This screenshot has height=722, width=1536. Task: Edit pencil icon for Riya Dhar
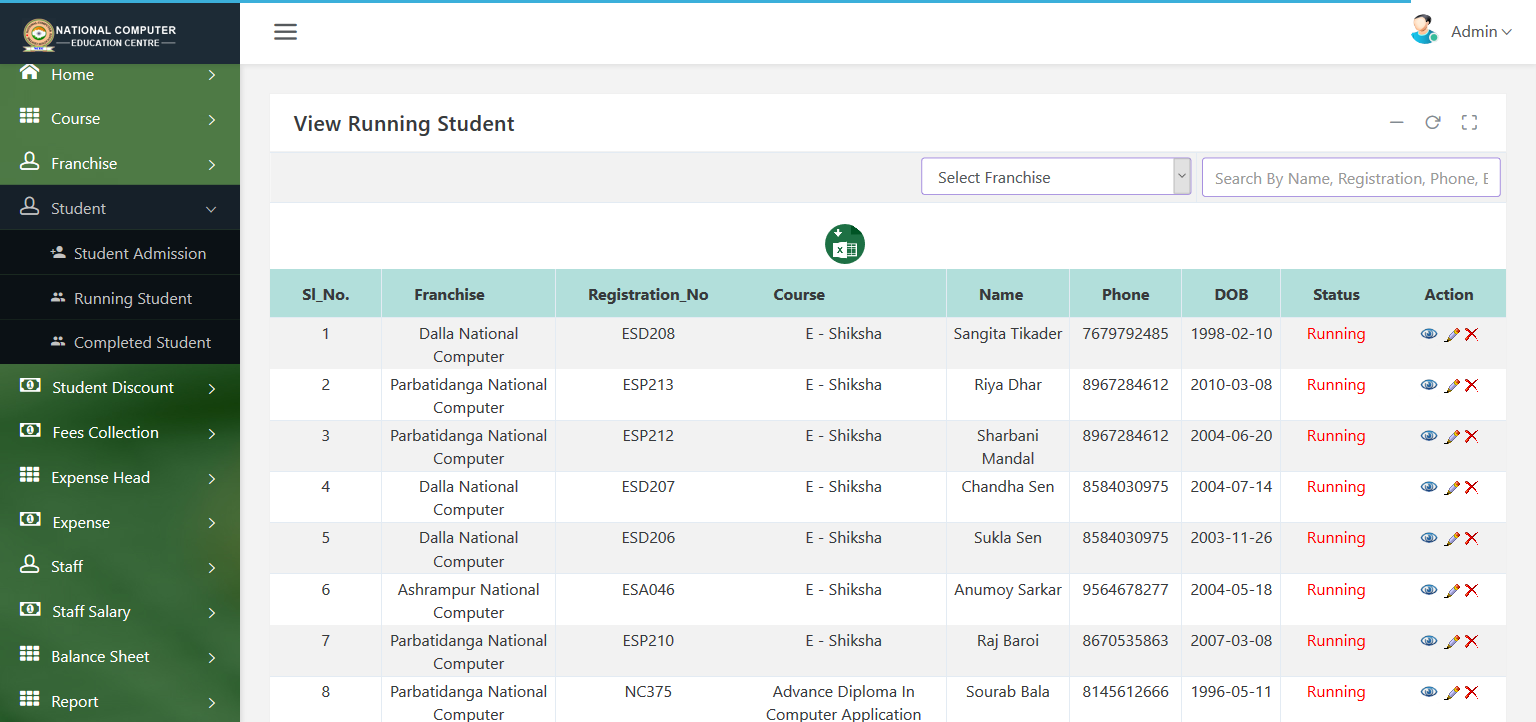(x=1452, y=385)
